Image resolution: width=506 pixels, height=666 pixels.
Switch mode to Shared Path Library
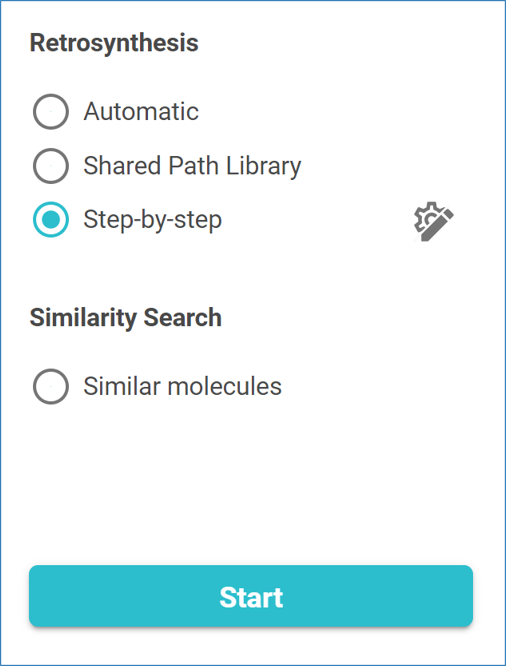click(x=51, y=166)
